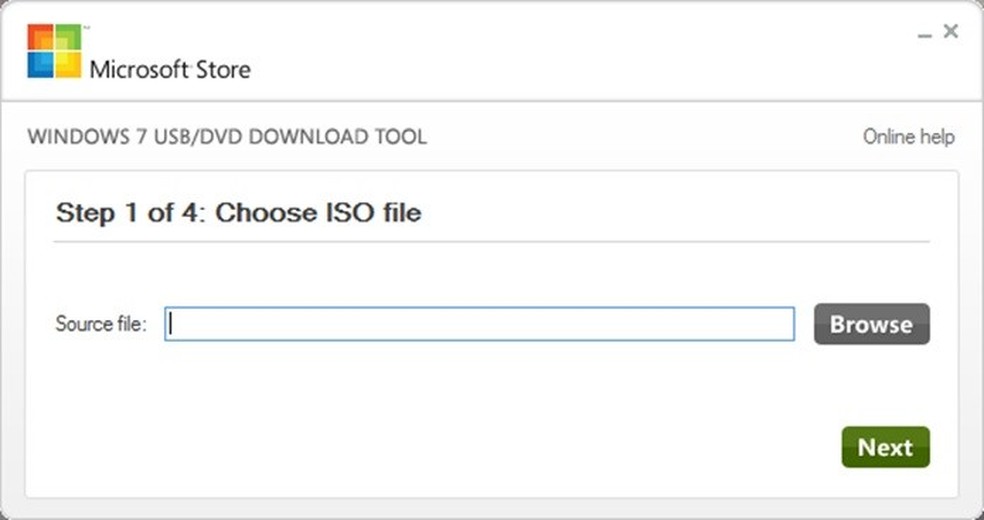Close the download tool with the X
The width and height of the screenshot is (984, 520).
(x=951, y=31)
